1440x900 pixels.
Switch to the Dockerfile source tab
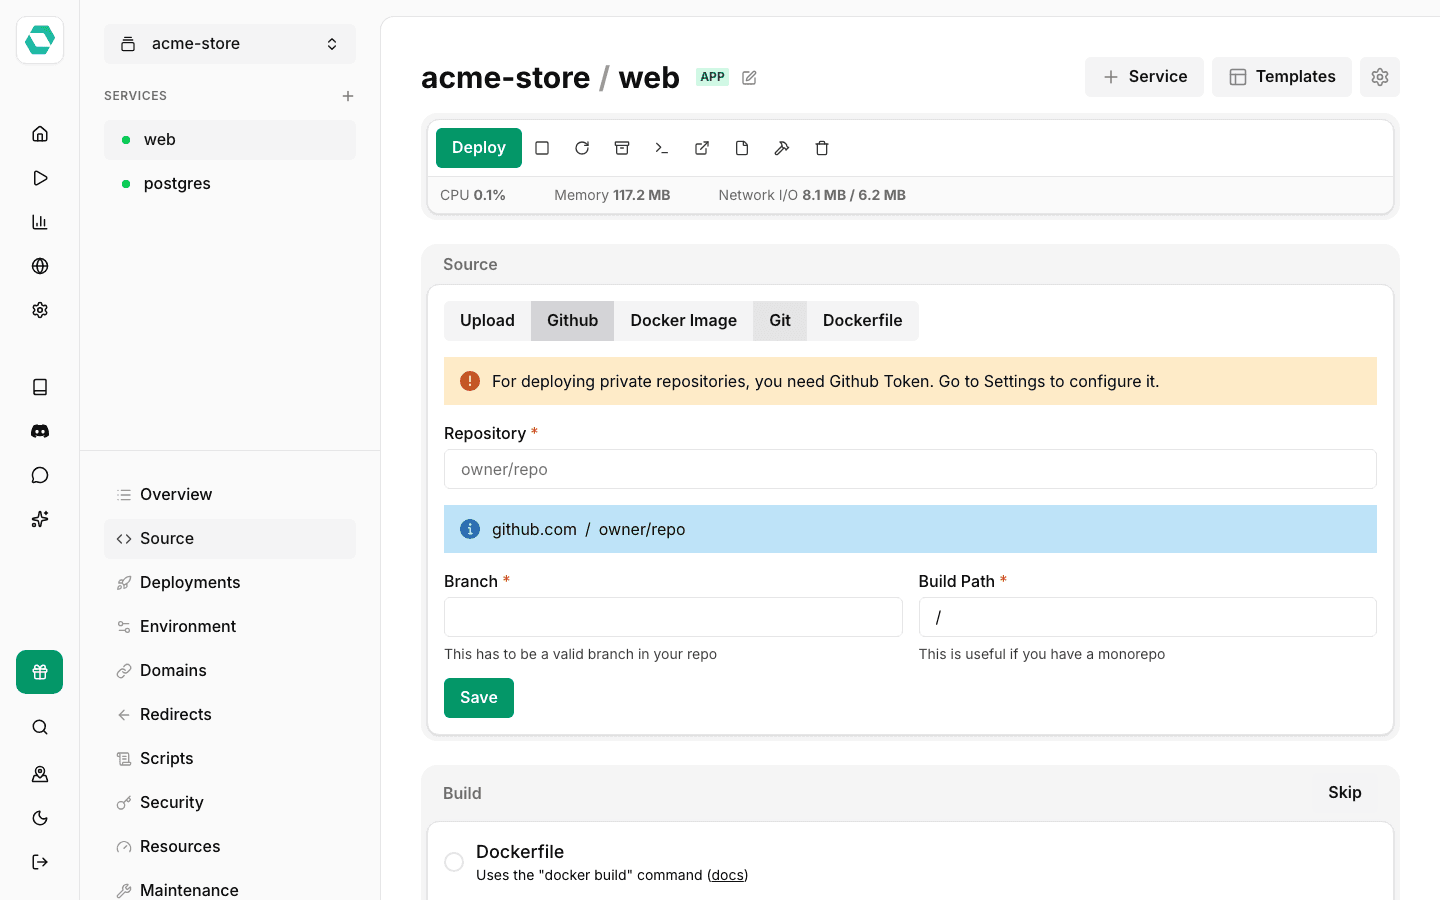[x=862, y=321]
